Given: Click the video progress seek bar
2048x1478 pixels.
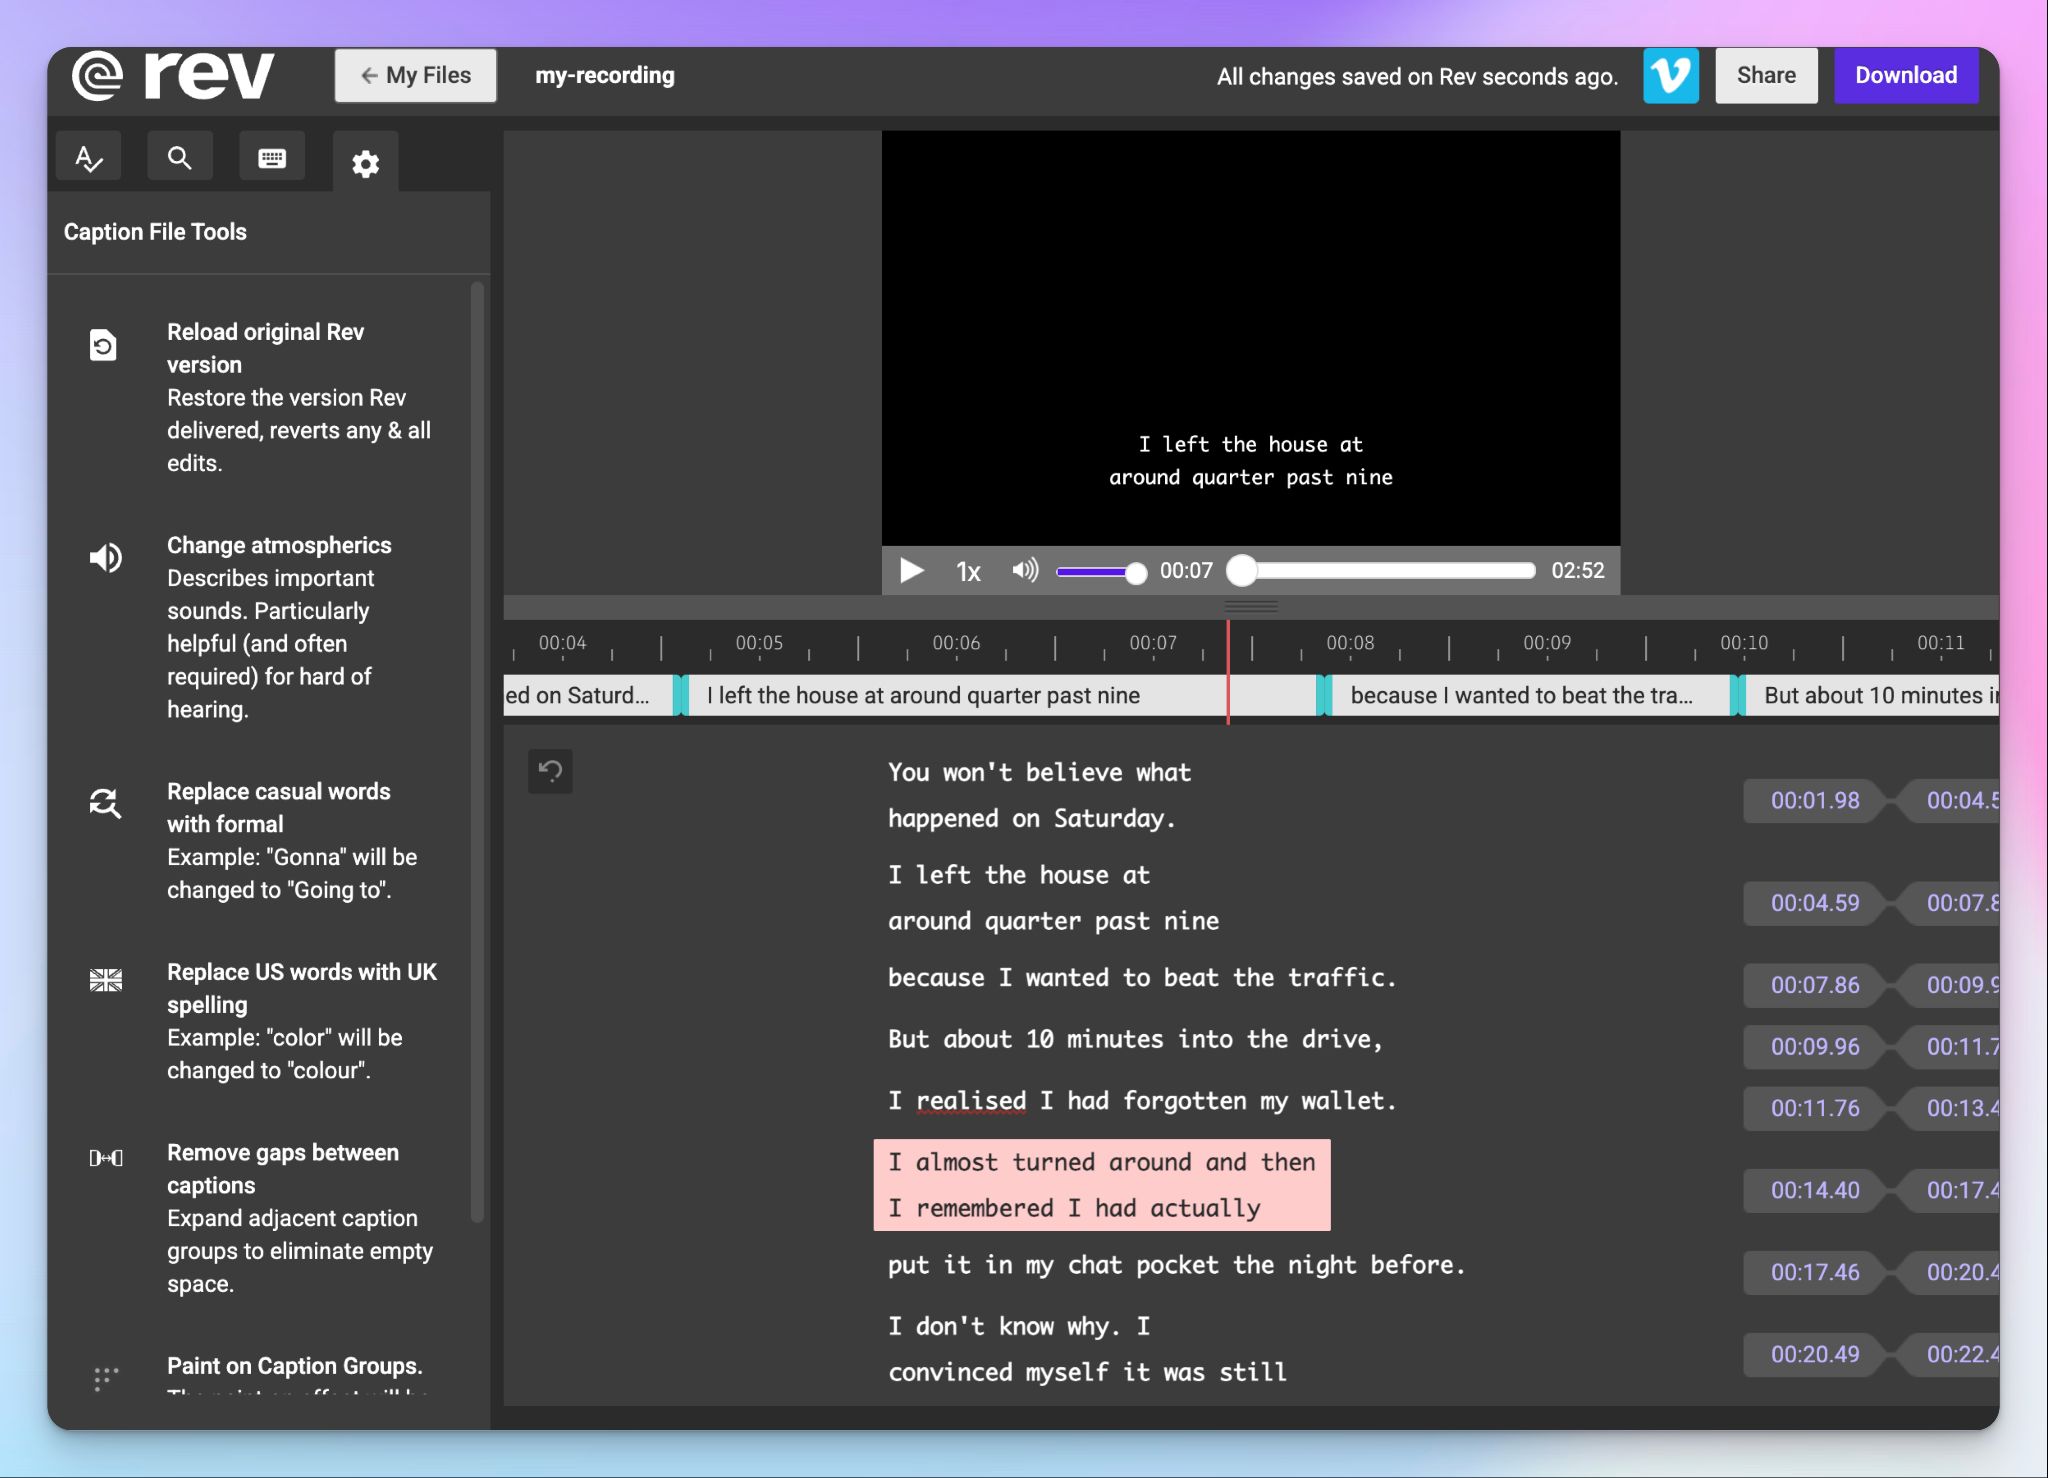Looking at the screenshot, I should pyautogui.click(x=1381, y=571).
